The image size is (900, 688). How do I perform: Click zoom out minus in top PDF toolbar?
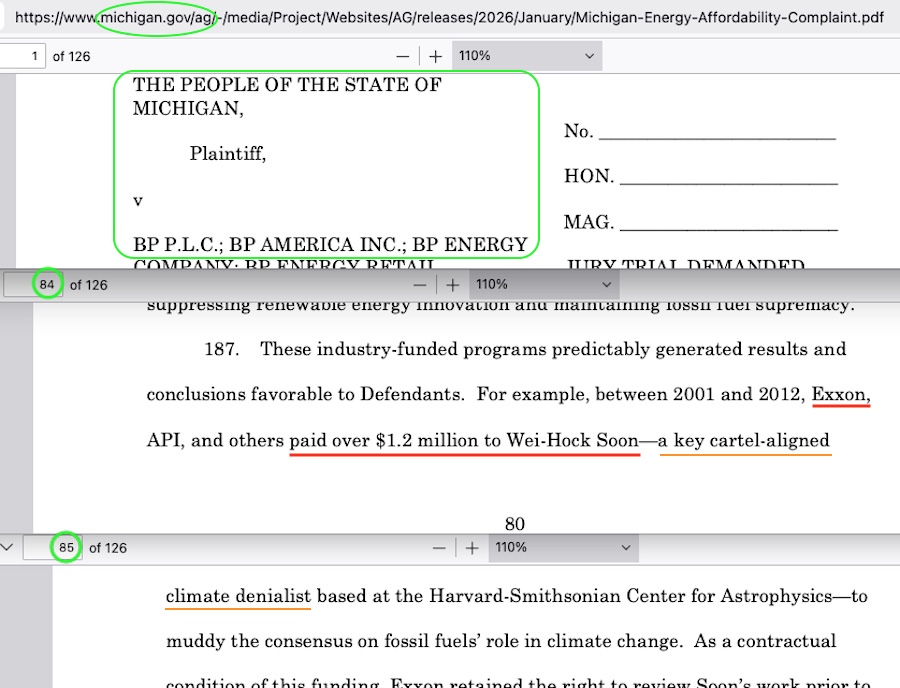[x=402, y=57]
